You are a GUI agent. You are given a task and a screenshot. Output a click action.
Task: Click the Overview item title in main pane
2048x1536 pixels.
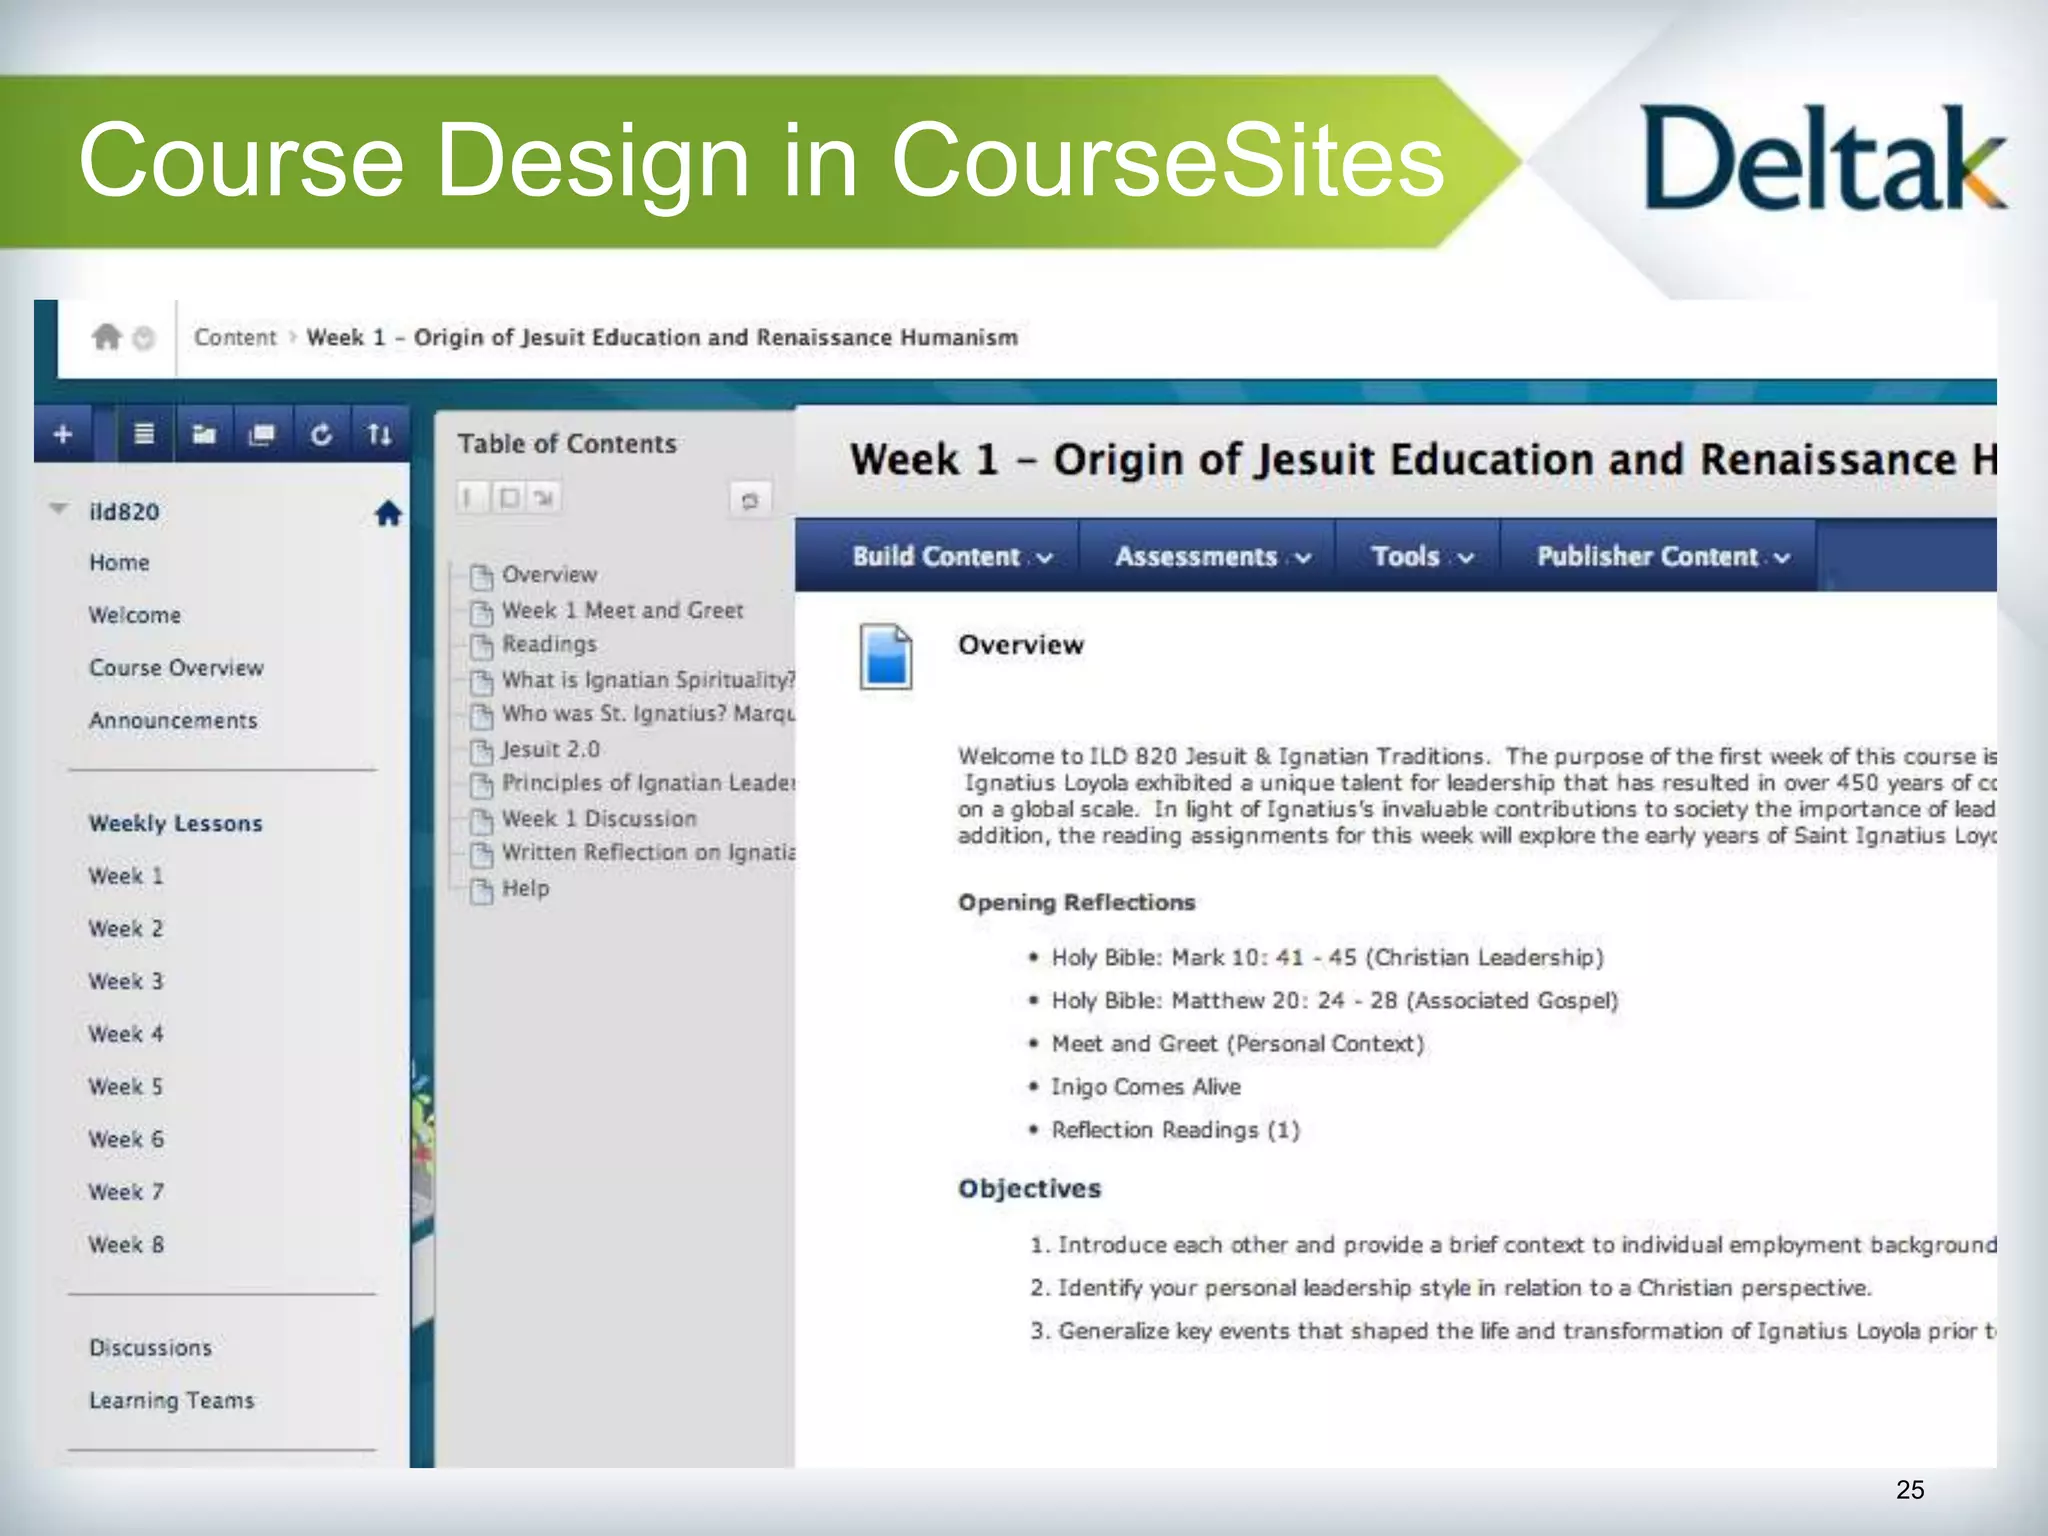point(1020,645)
